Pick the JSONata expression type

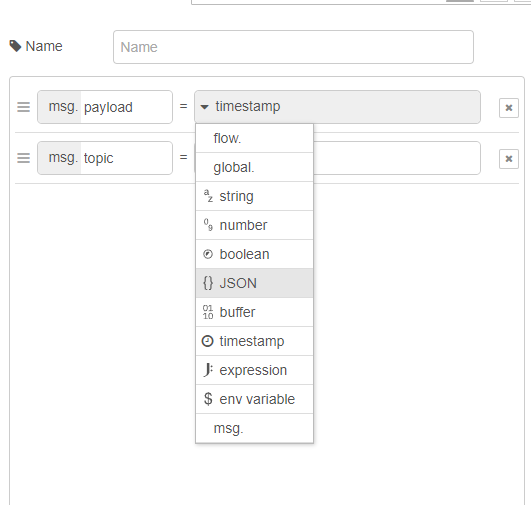coord(254,370)
